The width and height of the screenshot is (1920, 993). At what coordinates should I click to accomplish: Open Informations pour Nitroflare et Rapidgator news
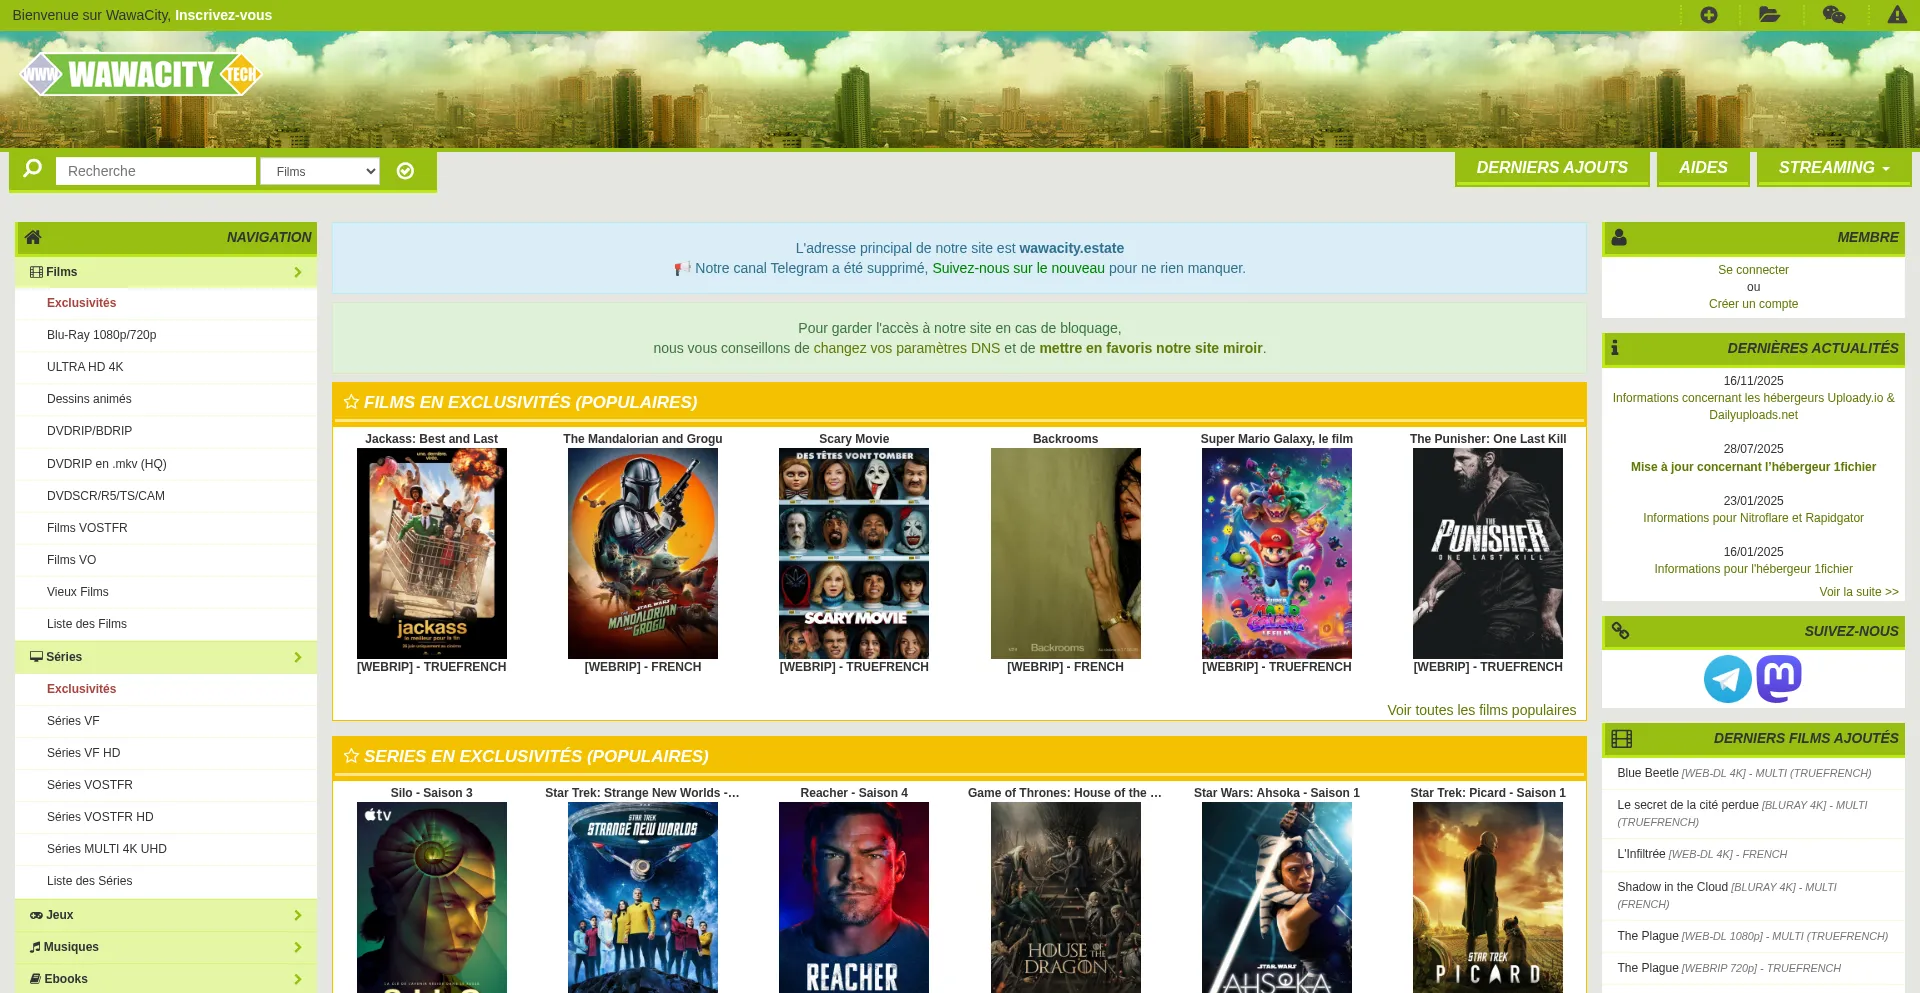(x=1753, y=518)
